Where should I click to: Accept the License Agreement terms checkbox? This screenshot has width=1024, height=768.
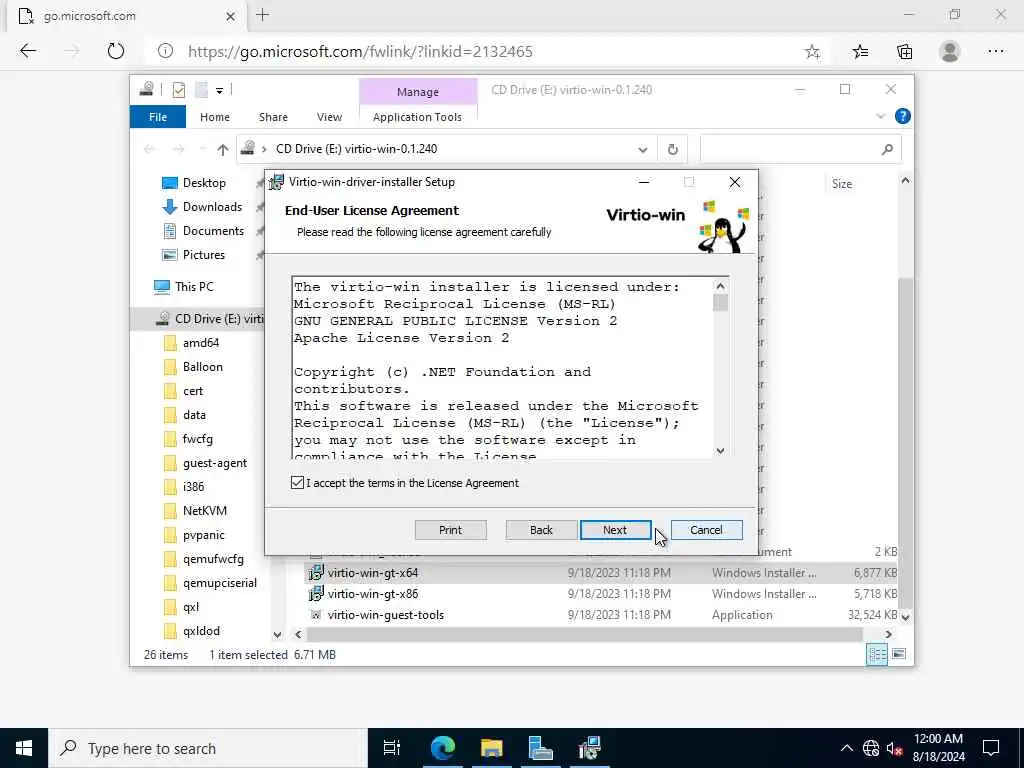pyautogui.click(x=297, y=483)
